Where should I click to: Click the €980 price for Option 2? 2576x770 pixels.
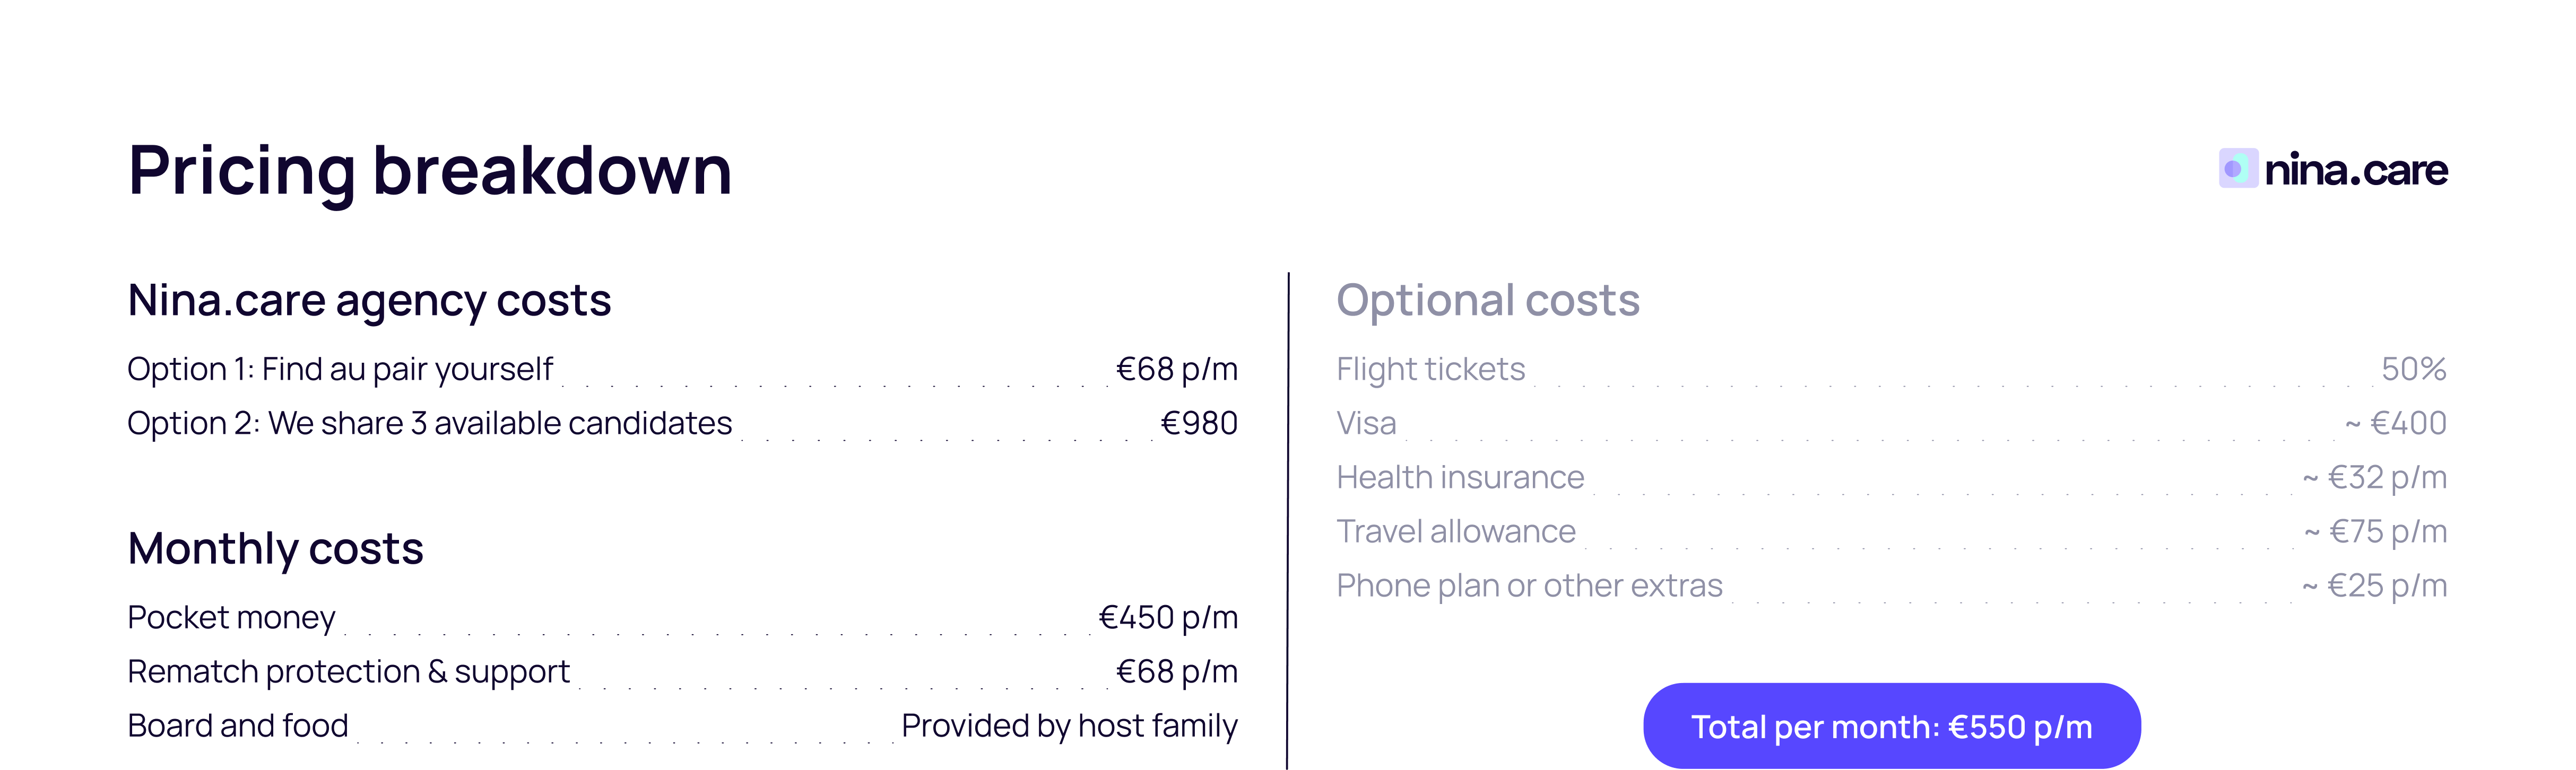tap(1198, 423)
